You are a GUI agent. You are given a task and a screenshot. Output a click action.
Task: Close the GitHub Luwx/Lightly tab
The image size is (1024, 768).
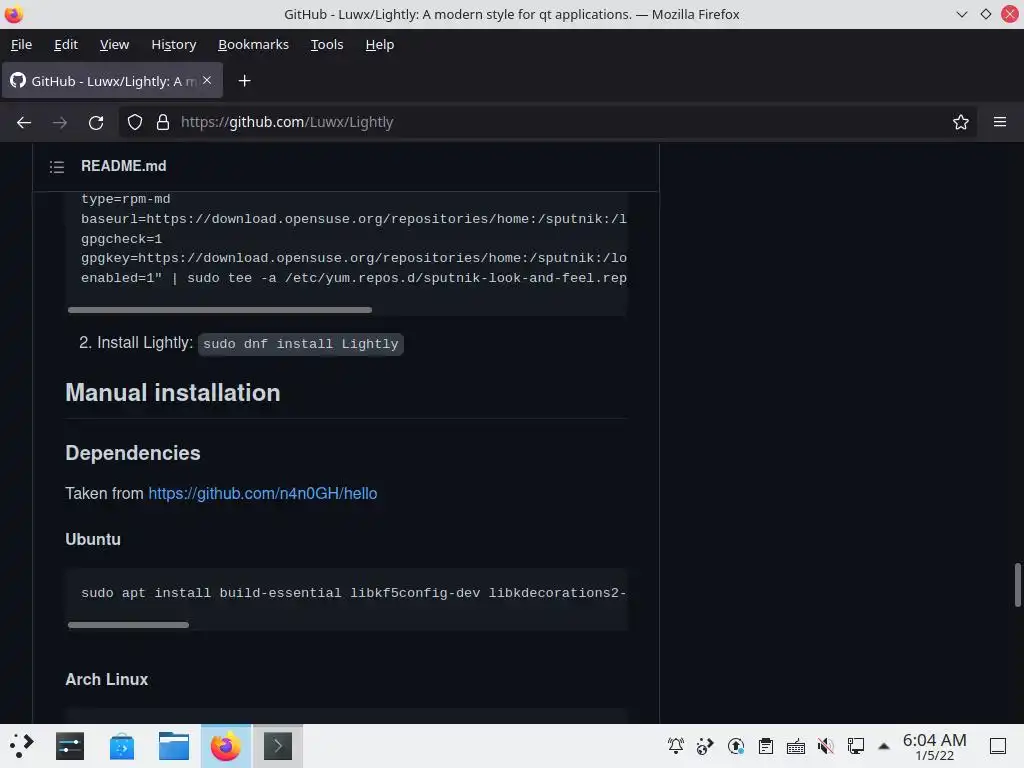tap(206, 80)
